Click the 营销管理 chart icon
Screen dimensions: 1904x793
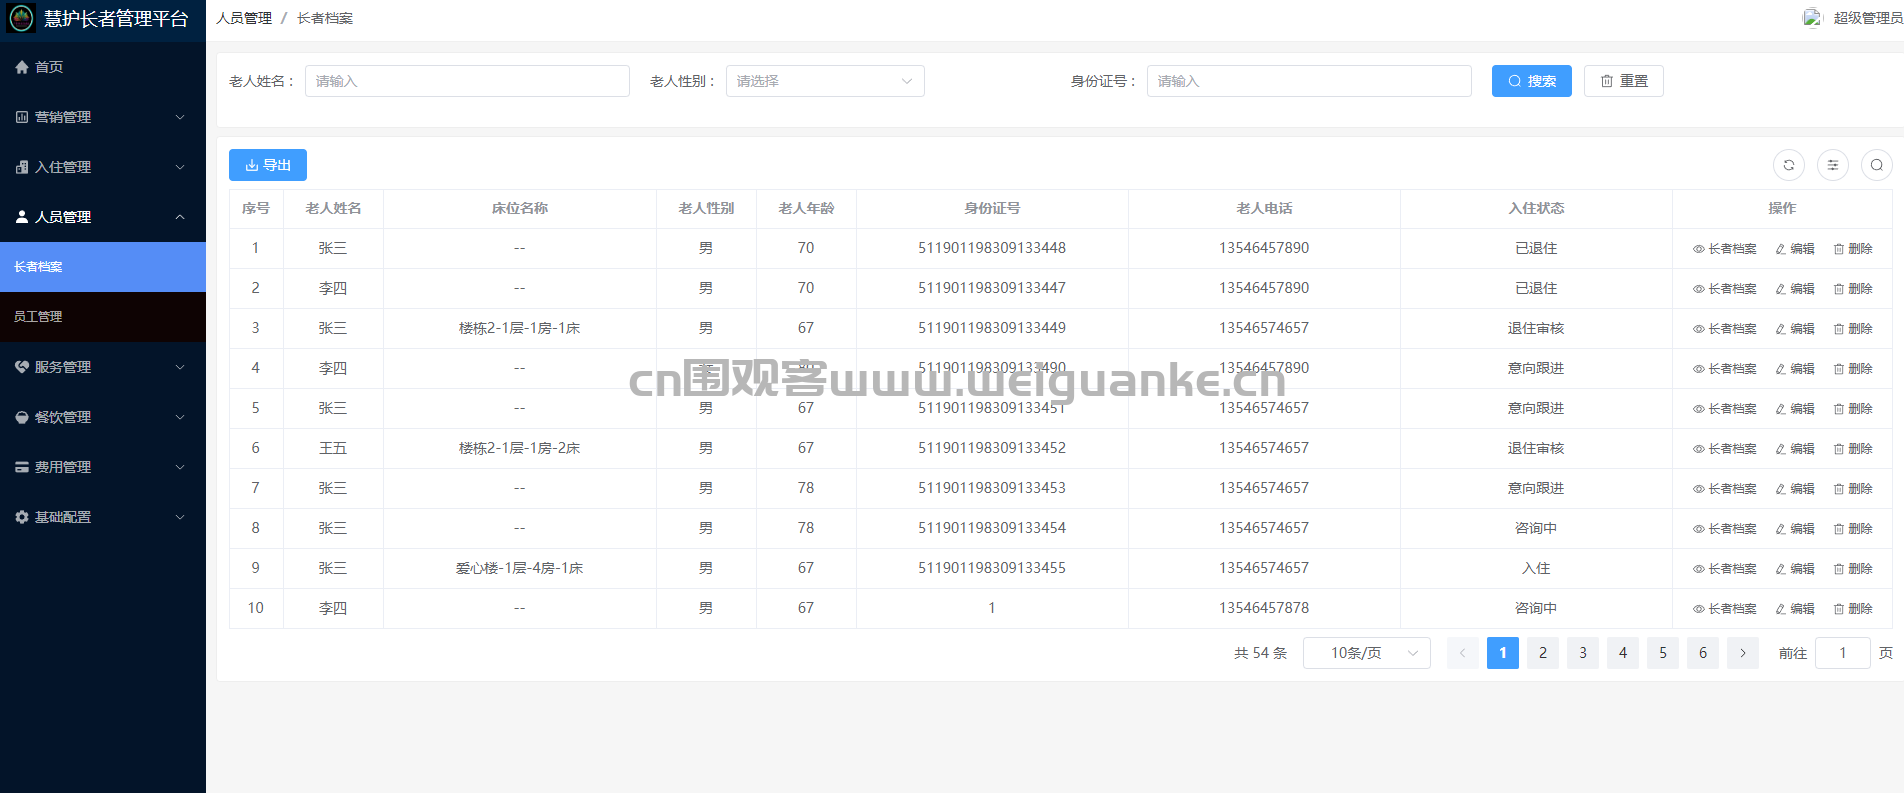coord(22,117)
